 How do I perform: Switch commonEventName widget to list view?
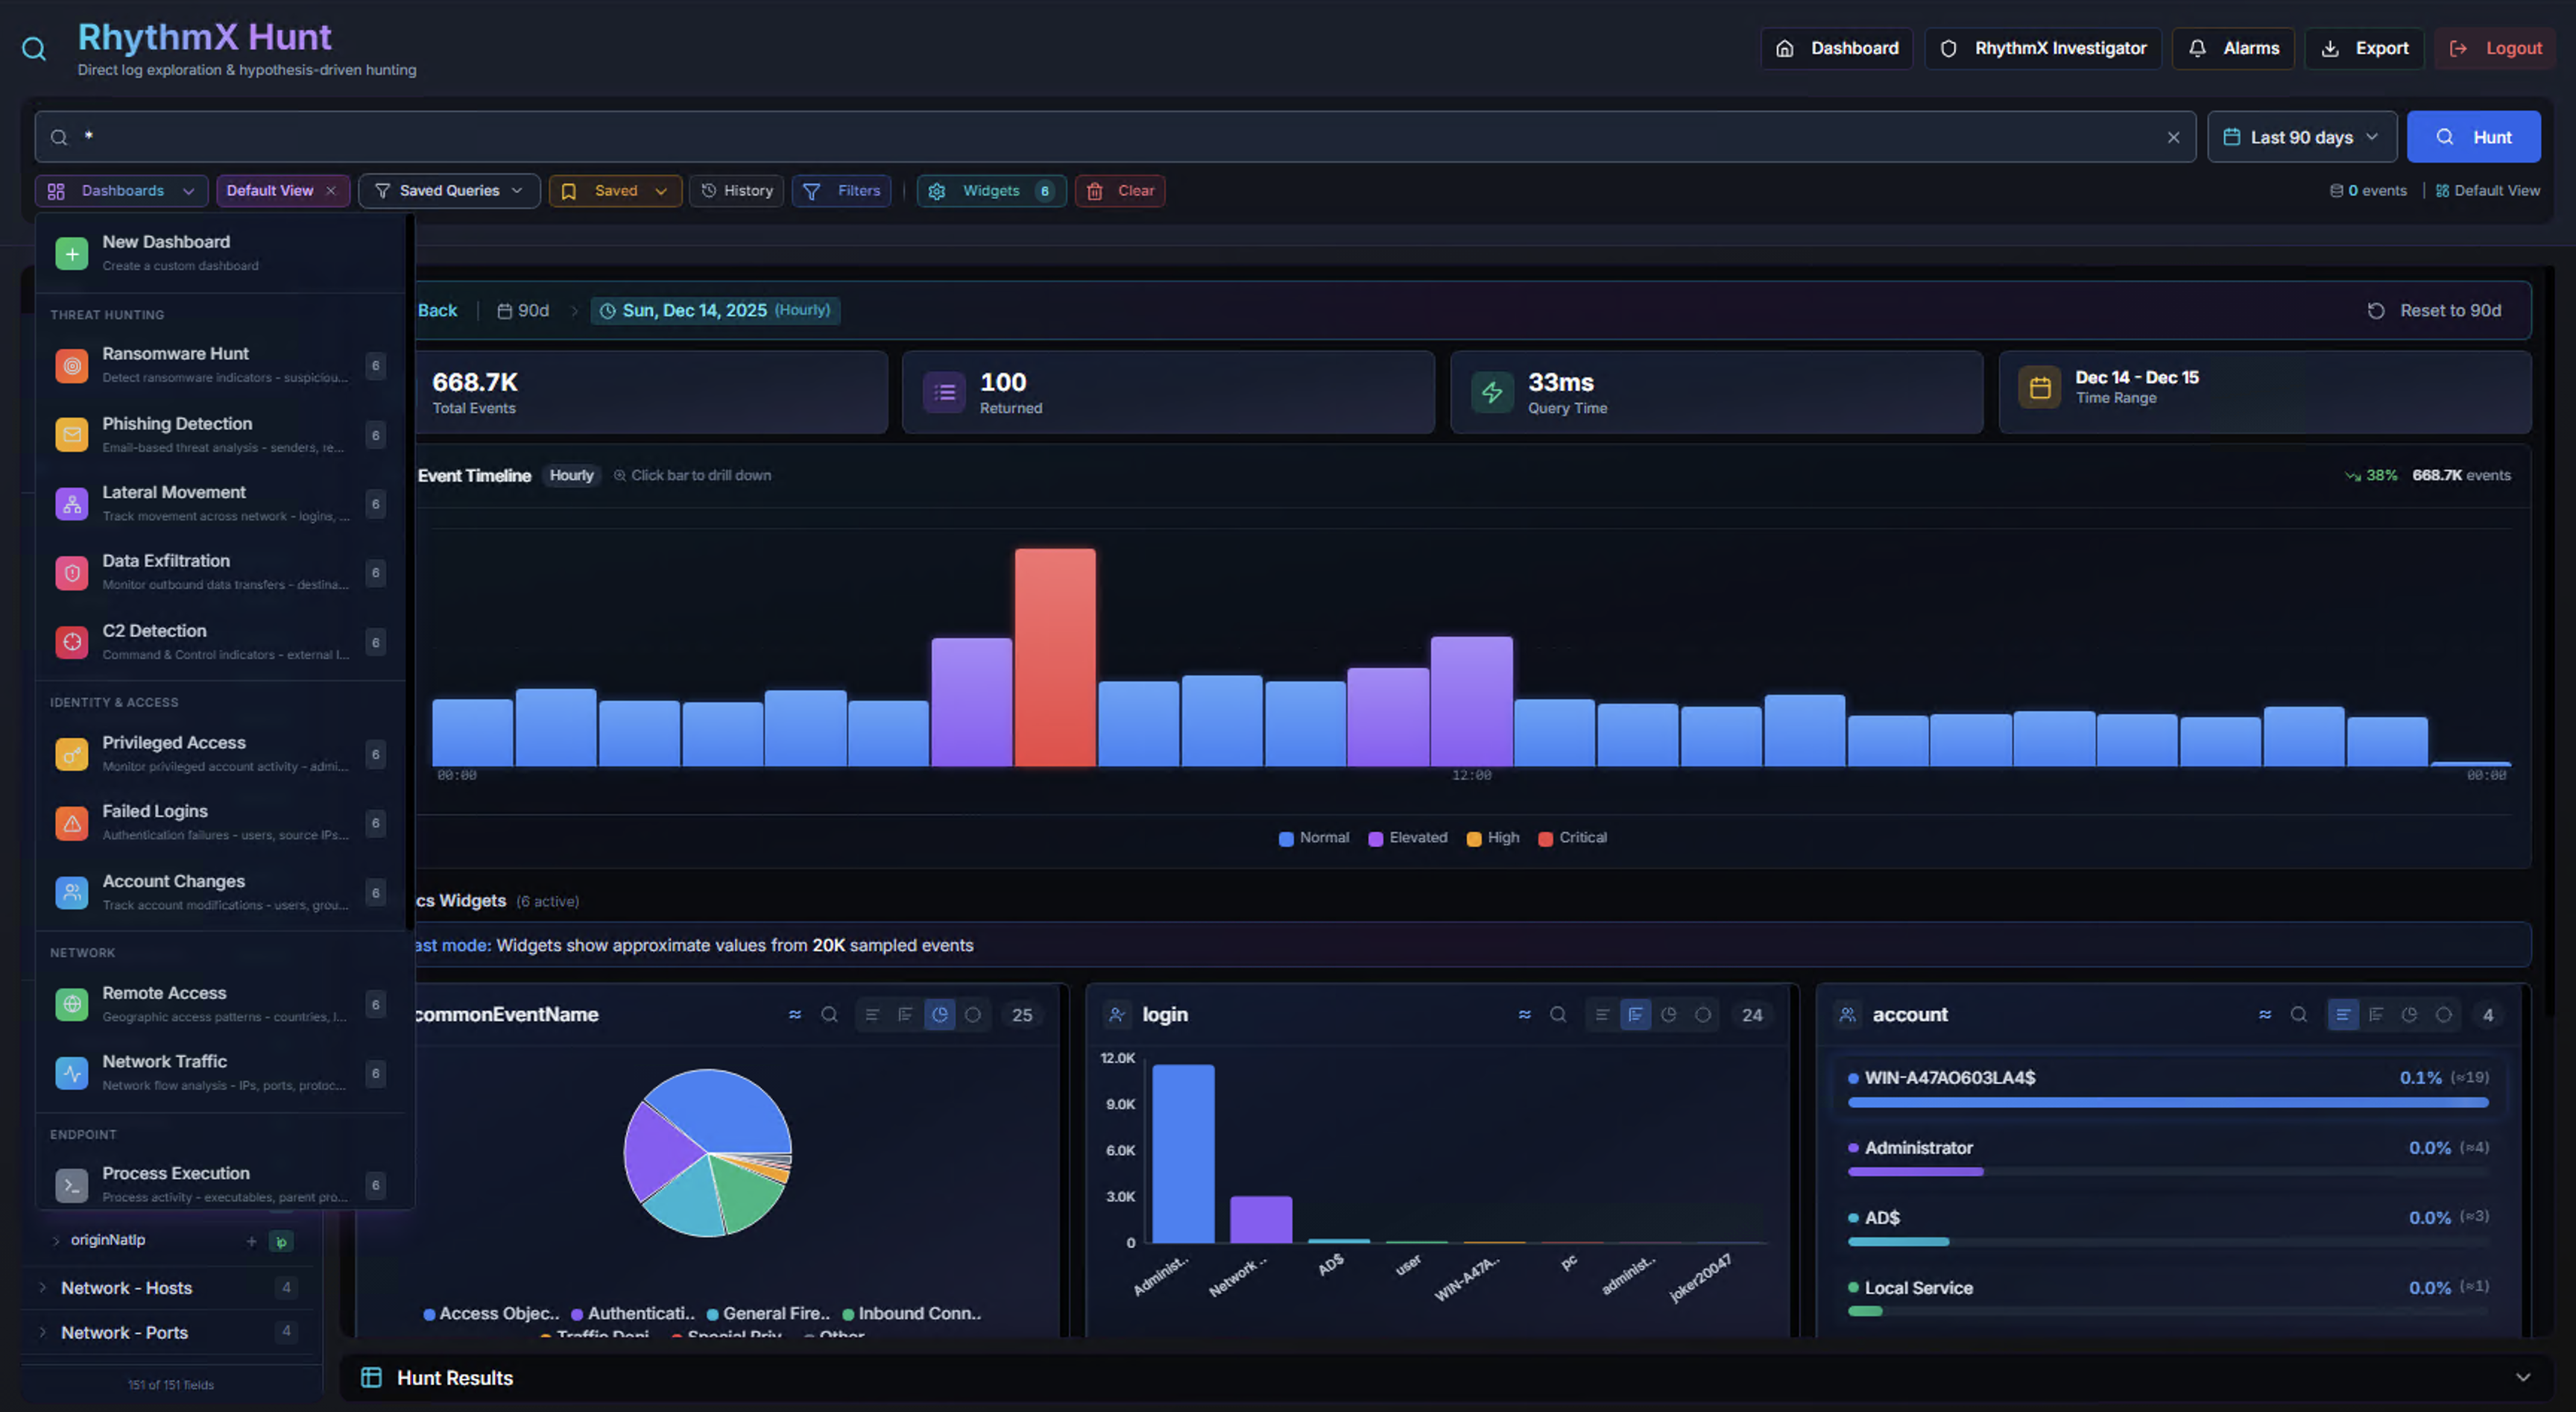point(872,1014)
